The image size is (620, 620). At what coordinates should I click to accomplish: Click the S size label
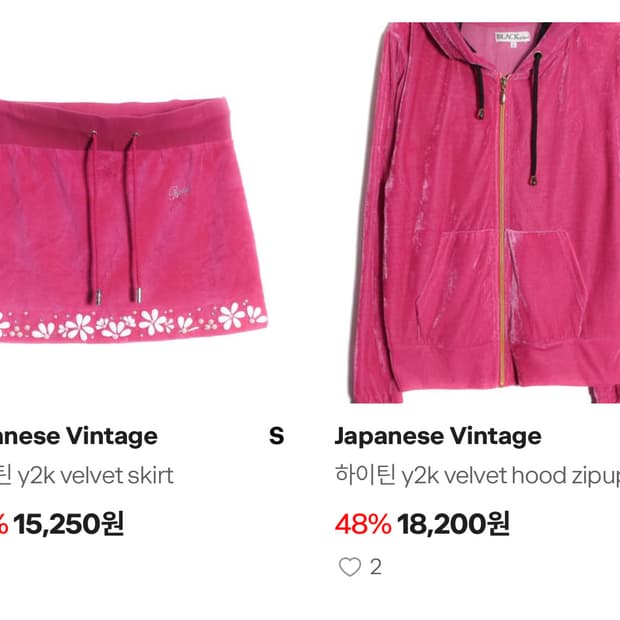point(277,436)
